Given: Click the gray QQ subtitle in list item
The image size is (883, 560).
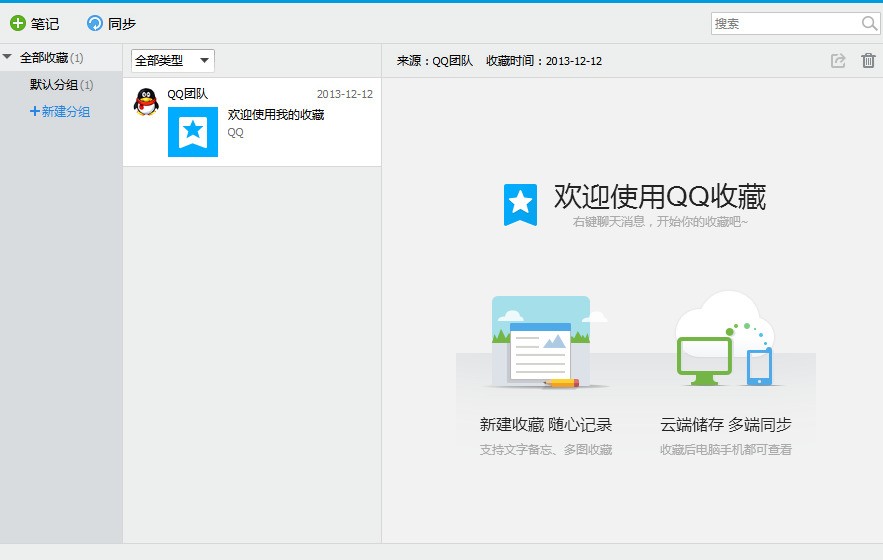Looking at the screenshot, I should click(235, 132).
